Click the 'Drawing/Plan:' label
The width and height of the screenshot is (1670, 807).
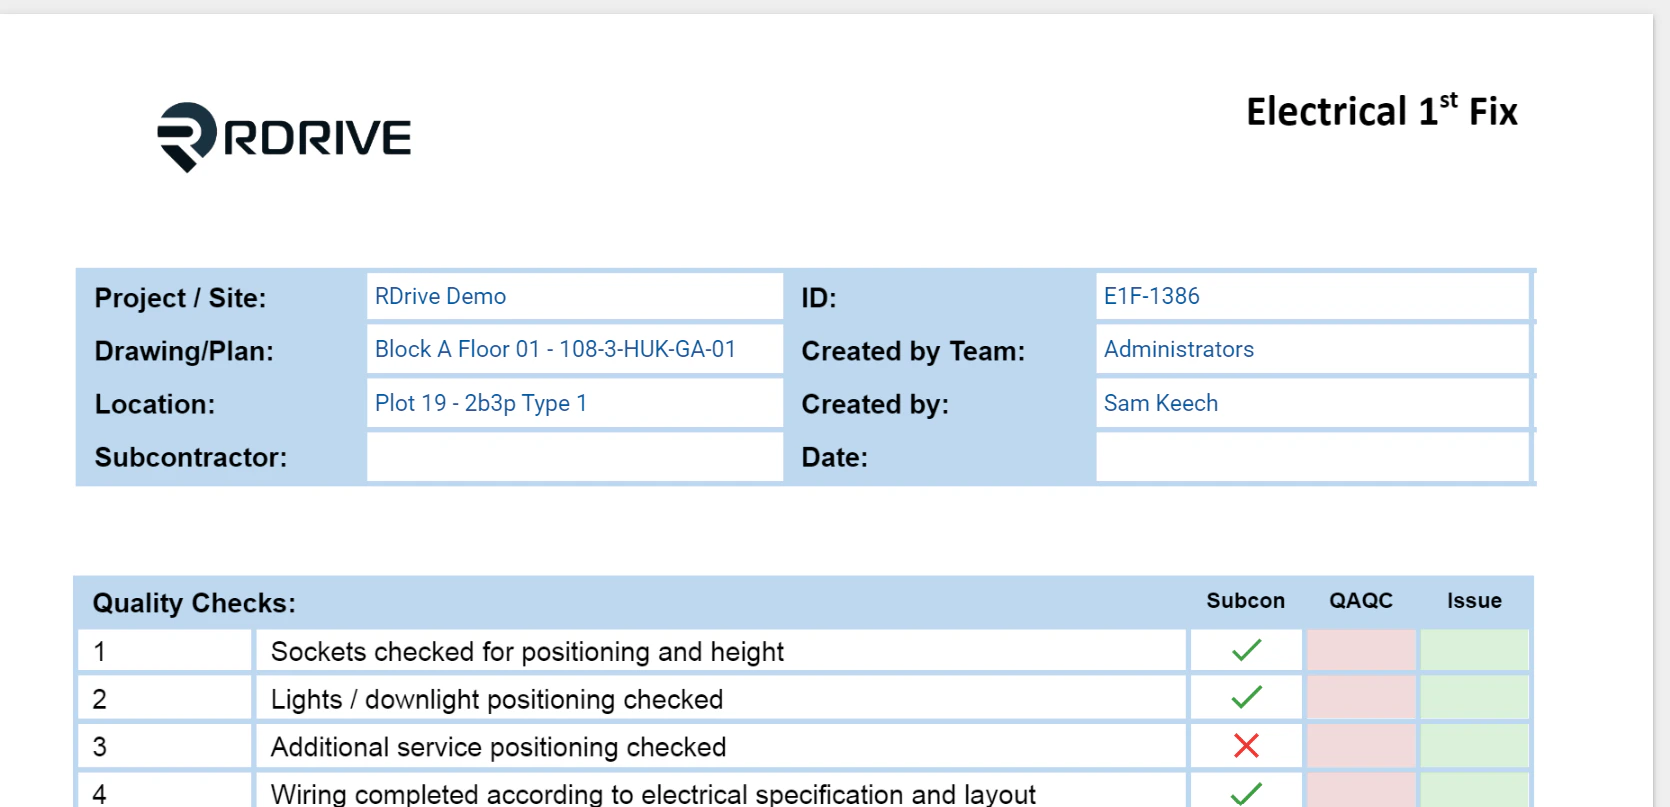tap(184, 351)
